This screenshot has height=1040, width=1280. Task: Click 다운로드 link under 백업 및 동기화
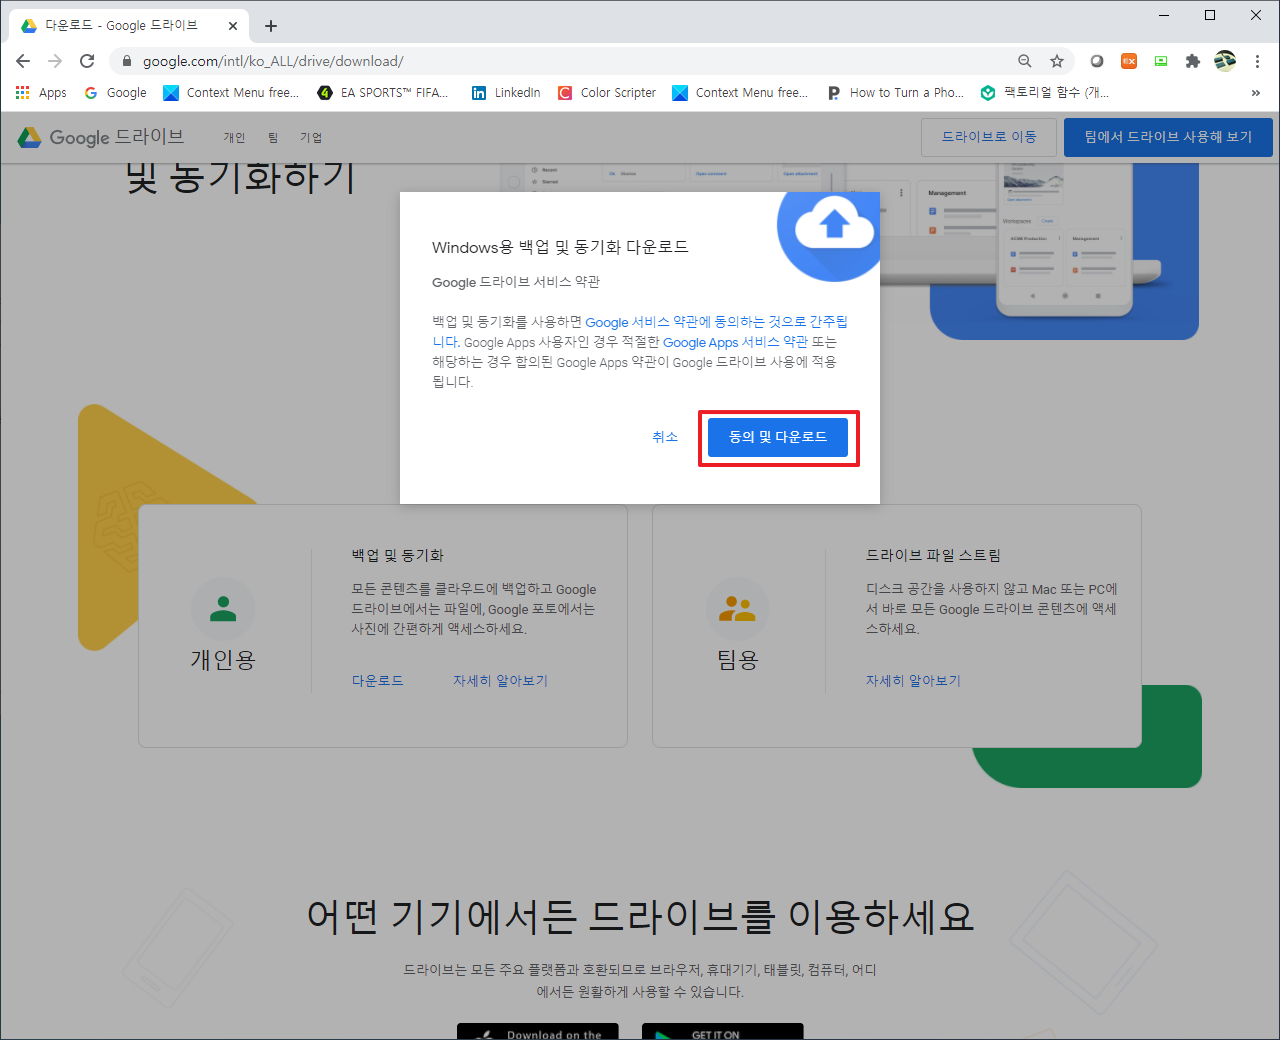tap(378, 680)
